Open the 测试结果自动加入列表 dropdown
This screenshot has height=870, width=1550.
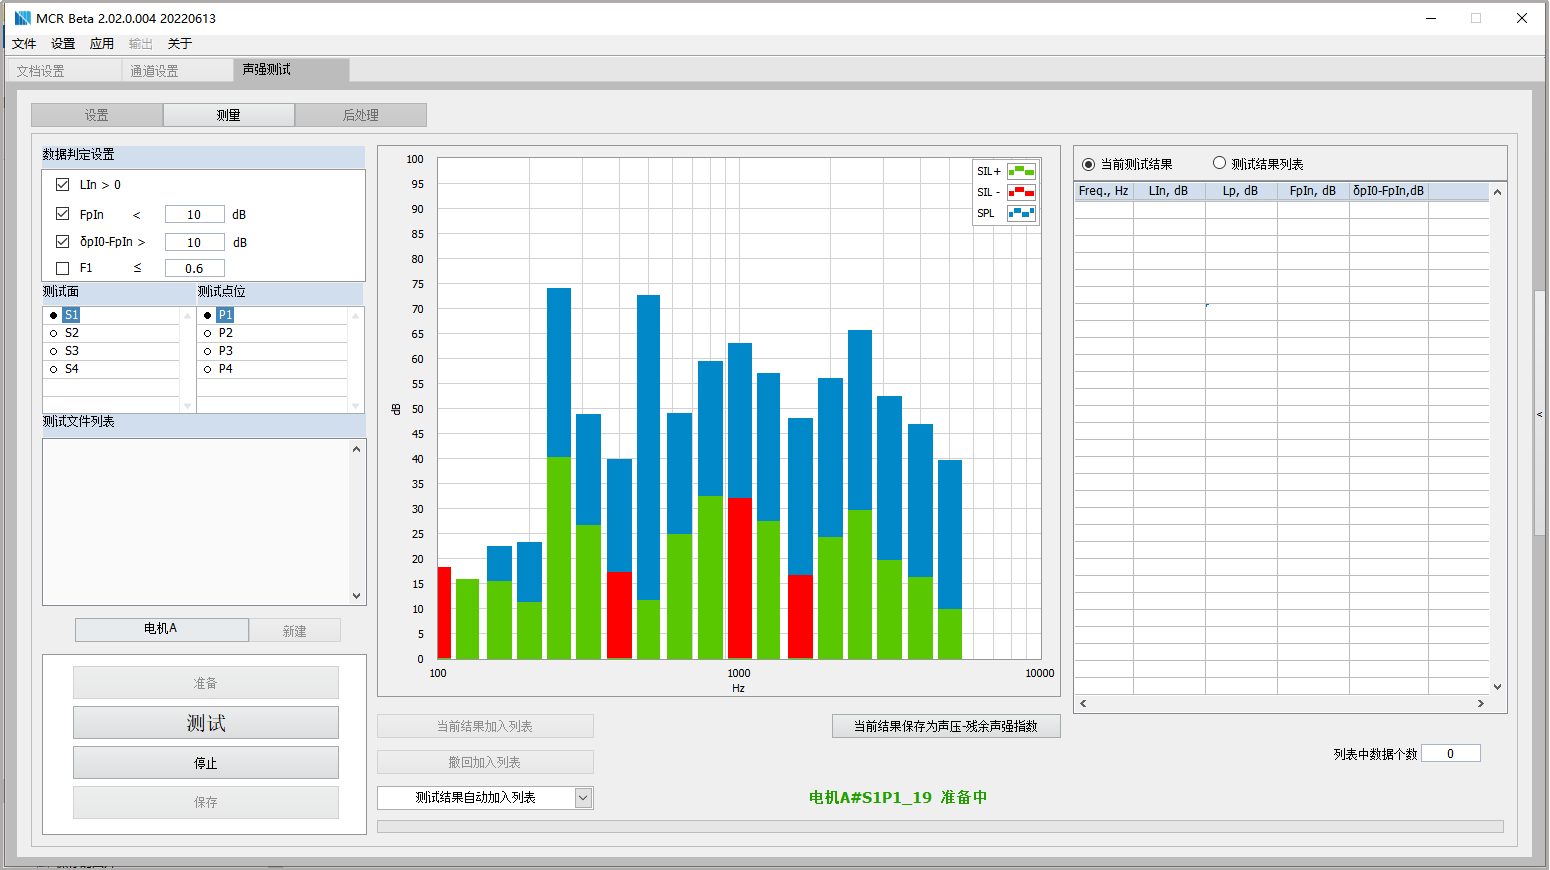[x=583, y=797]
